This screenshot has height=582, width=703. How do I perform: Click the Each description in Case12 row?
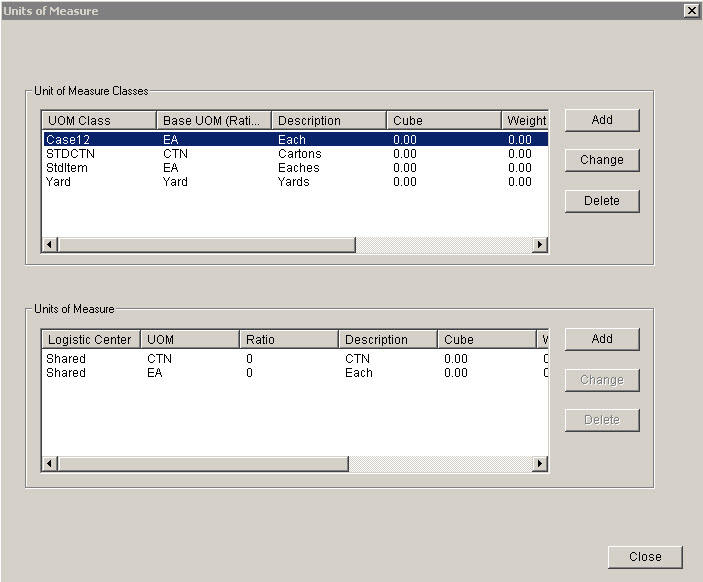(292, 139)
